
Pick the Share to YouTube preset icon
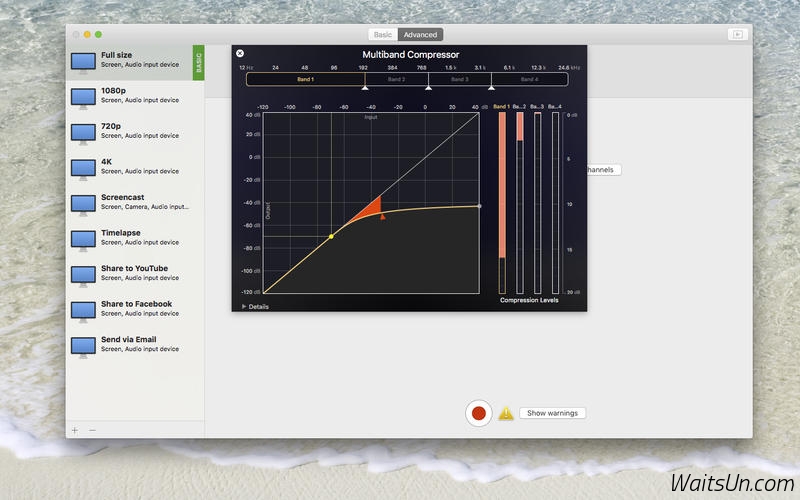[83, 274]
